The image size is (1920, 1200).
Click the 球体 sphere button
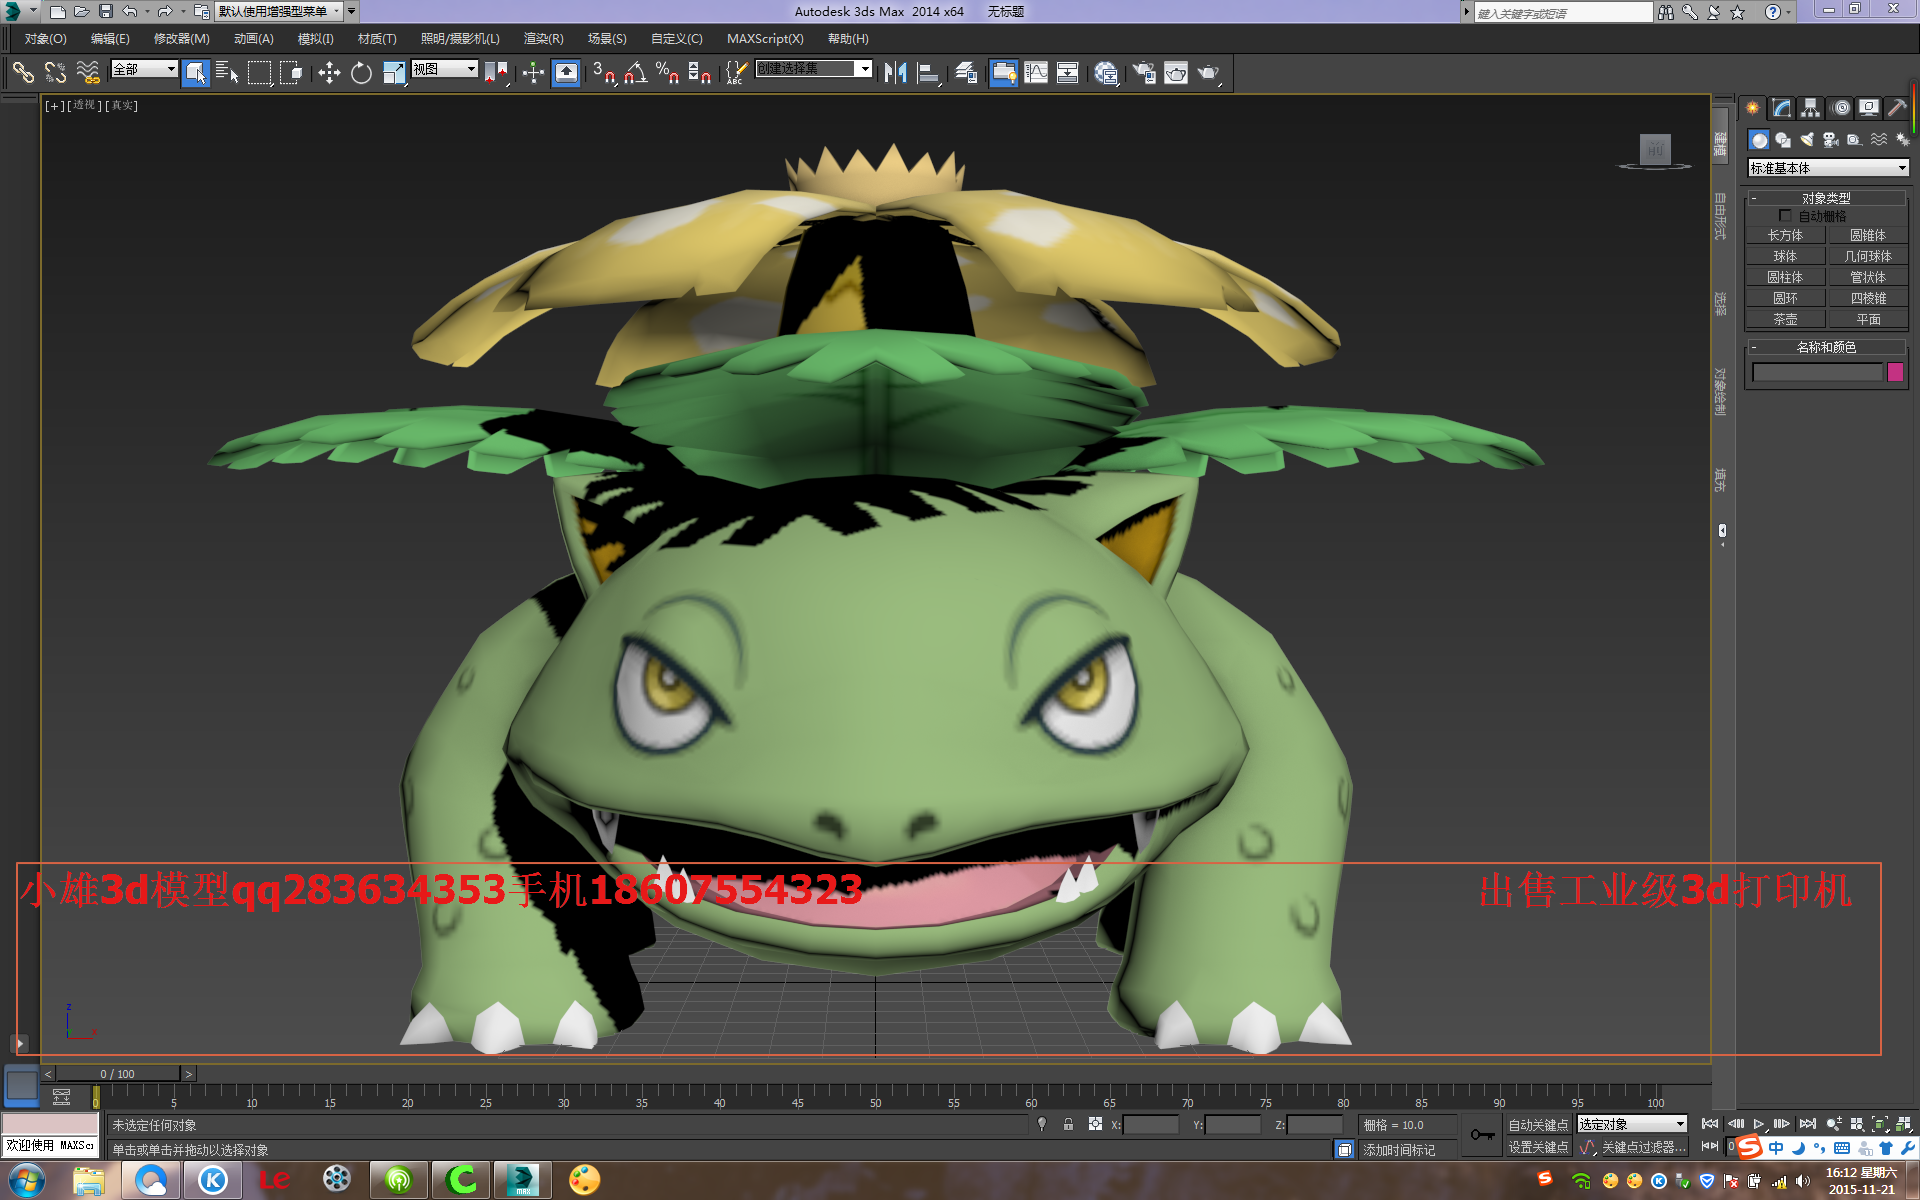[1785, 257]
